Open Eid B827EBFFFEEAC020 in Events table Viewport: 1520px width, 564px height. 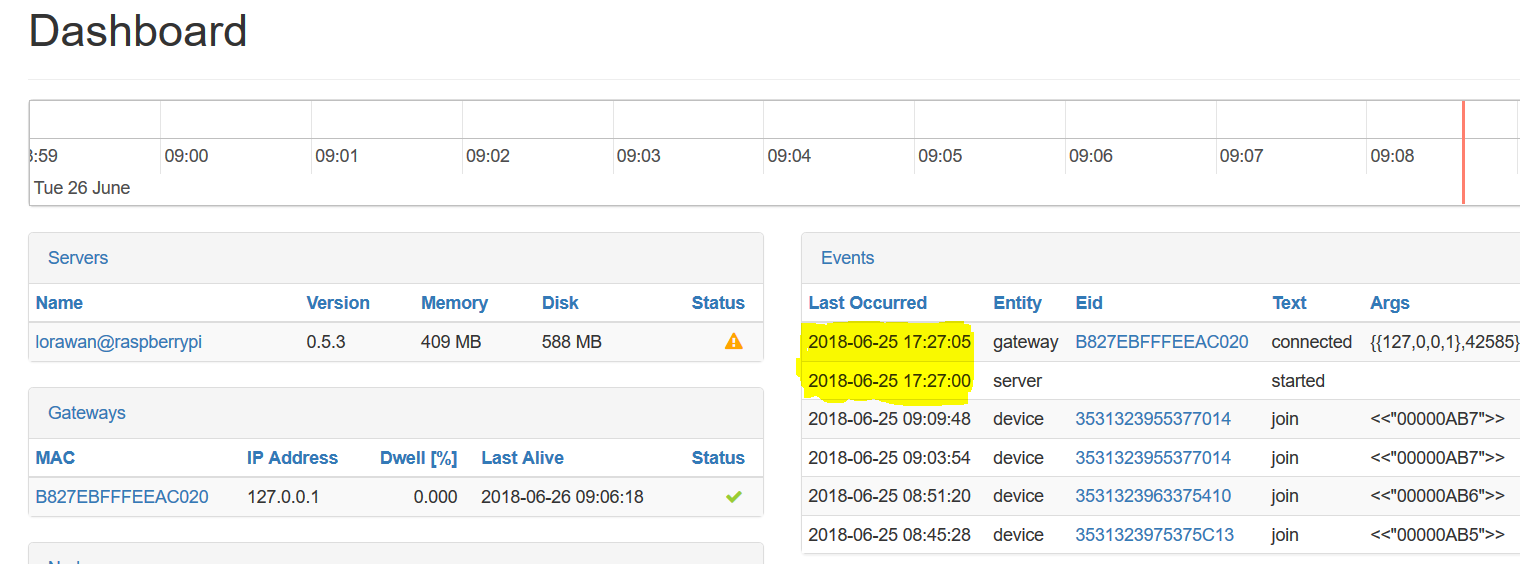(1161, 342)
